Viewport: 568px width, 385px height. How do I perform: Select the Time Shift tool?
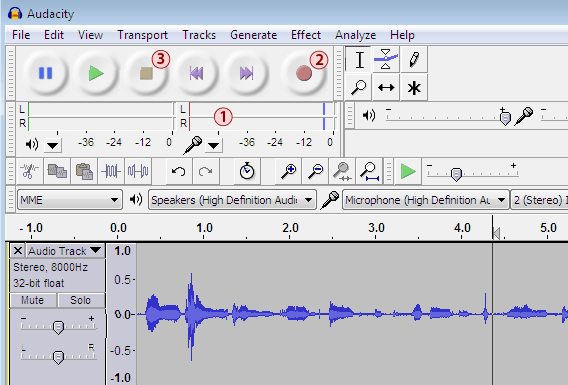(x=386, y=87)
